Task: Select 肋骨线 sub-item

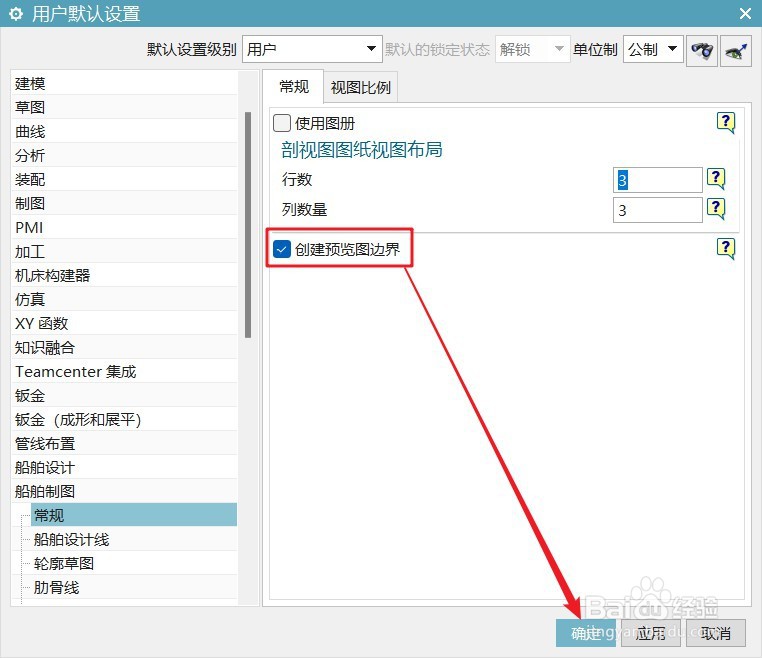Action: (134, 587)
